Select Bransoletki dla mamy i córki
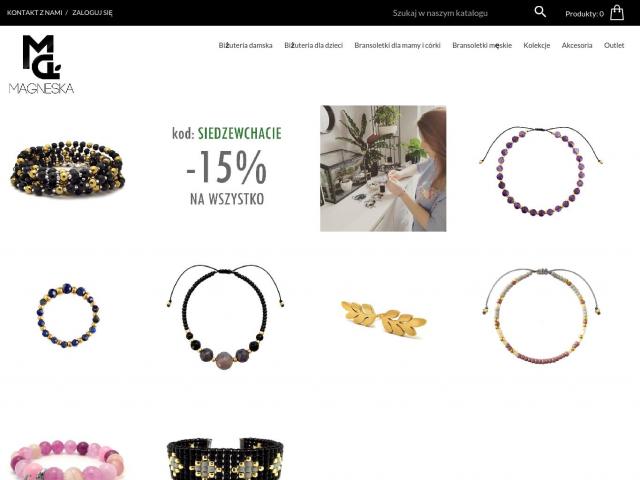 pos(397,45)
